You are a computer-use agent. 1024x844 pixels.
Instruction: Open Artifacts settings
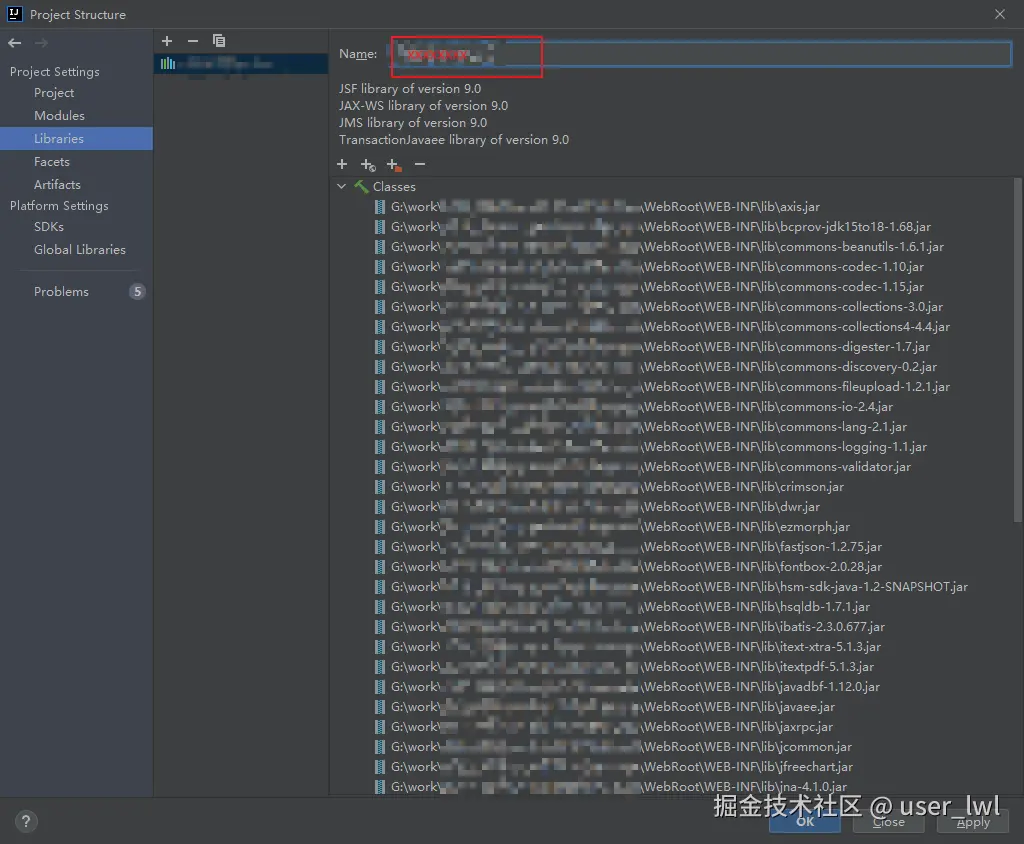click(x=57, y=184)
